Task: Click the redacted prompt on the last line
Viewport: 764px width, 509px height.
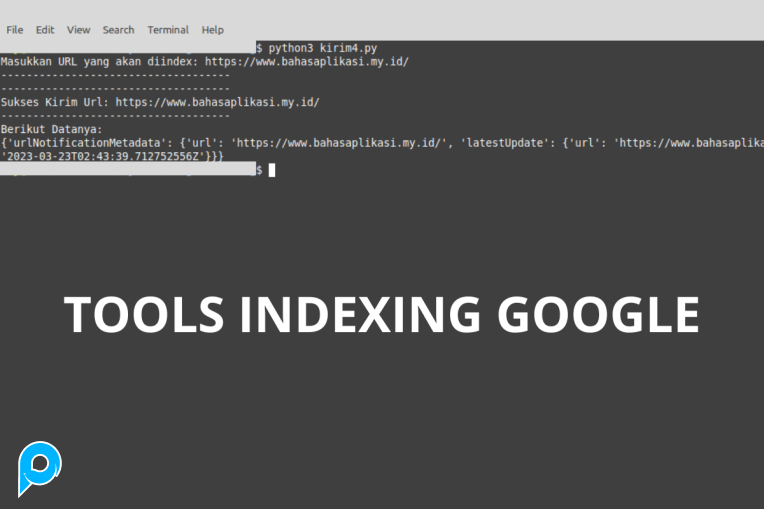Action: point(127,170)
